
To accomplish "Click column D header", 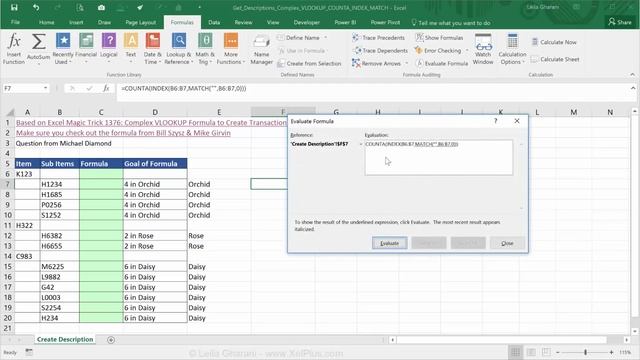I will [155, 112].
